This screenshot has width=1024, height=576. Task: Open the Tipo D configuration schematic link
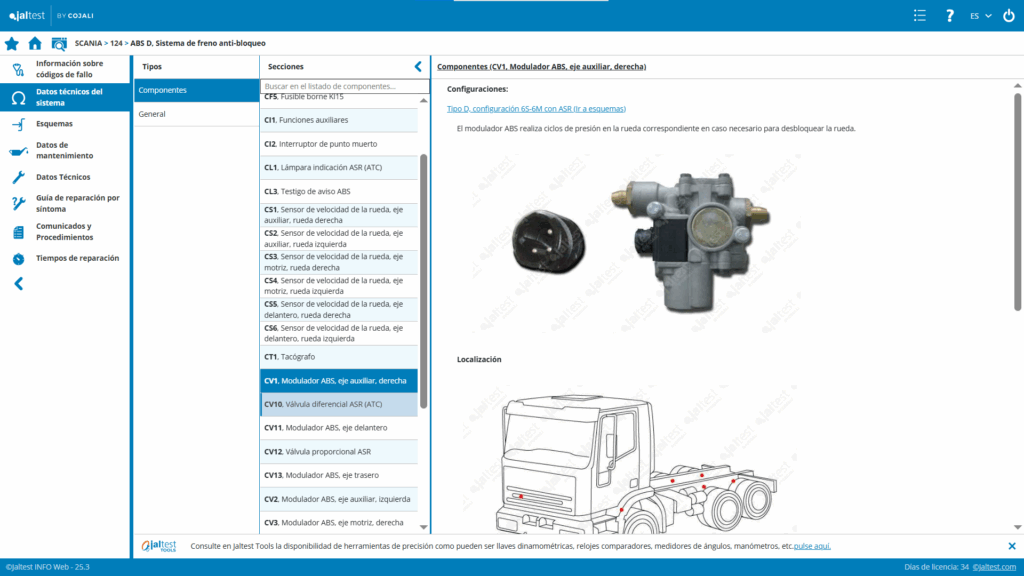coord(536,108)
